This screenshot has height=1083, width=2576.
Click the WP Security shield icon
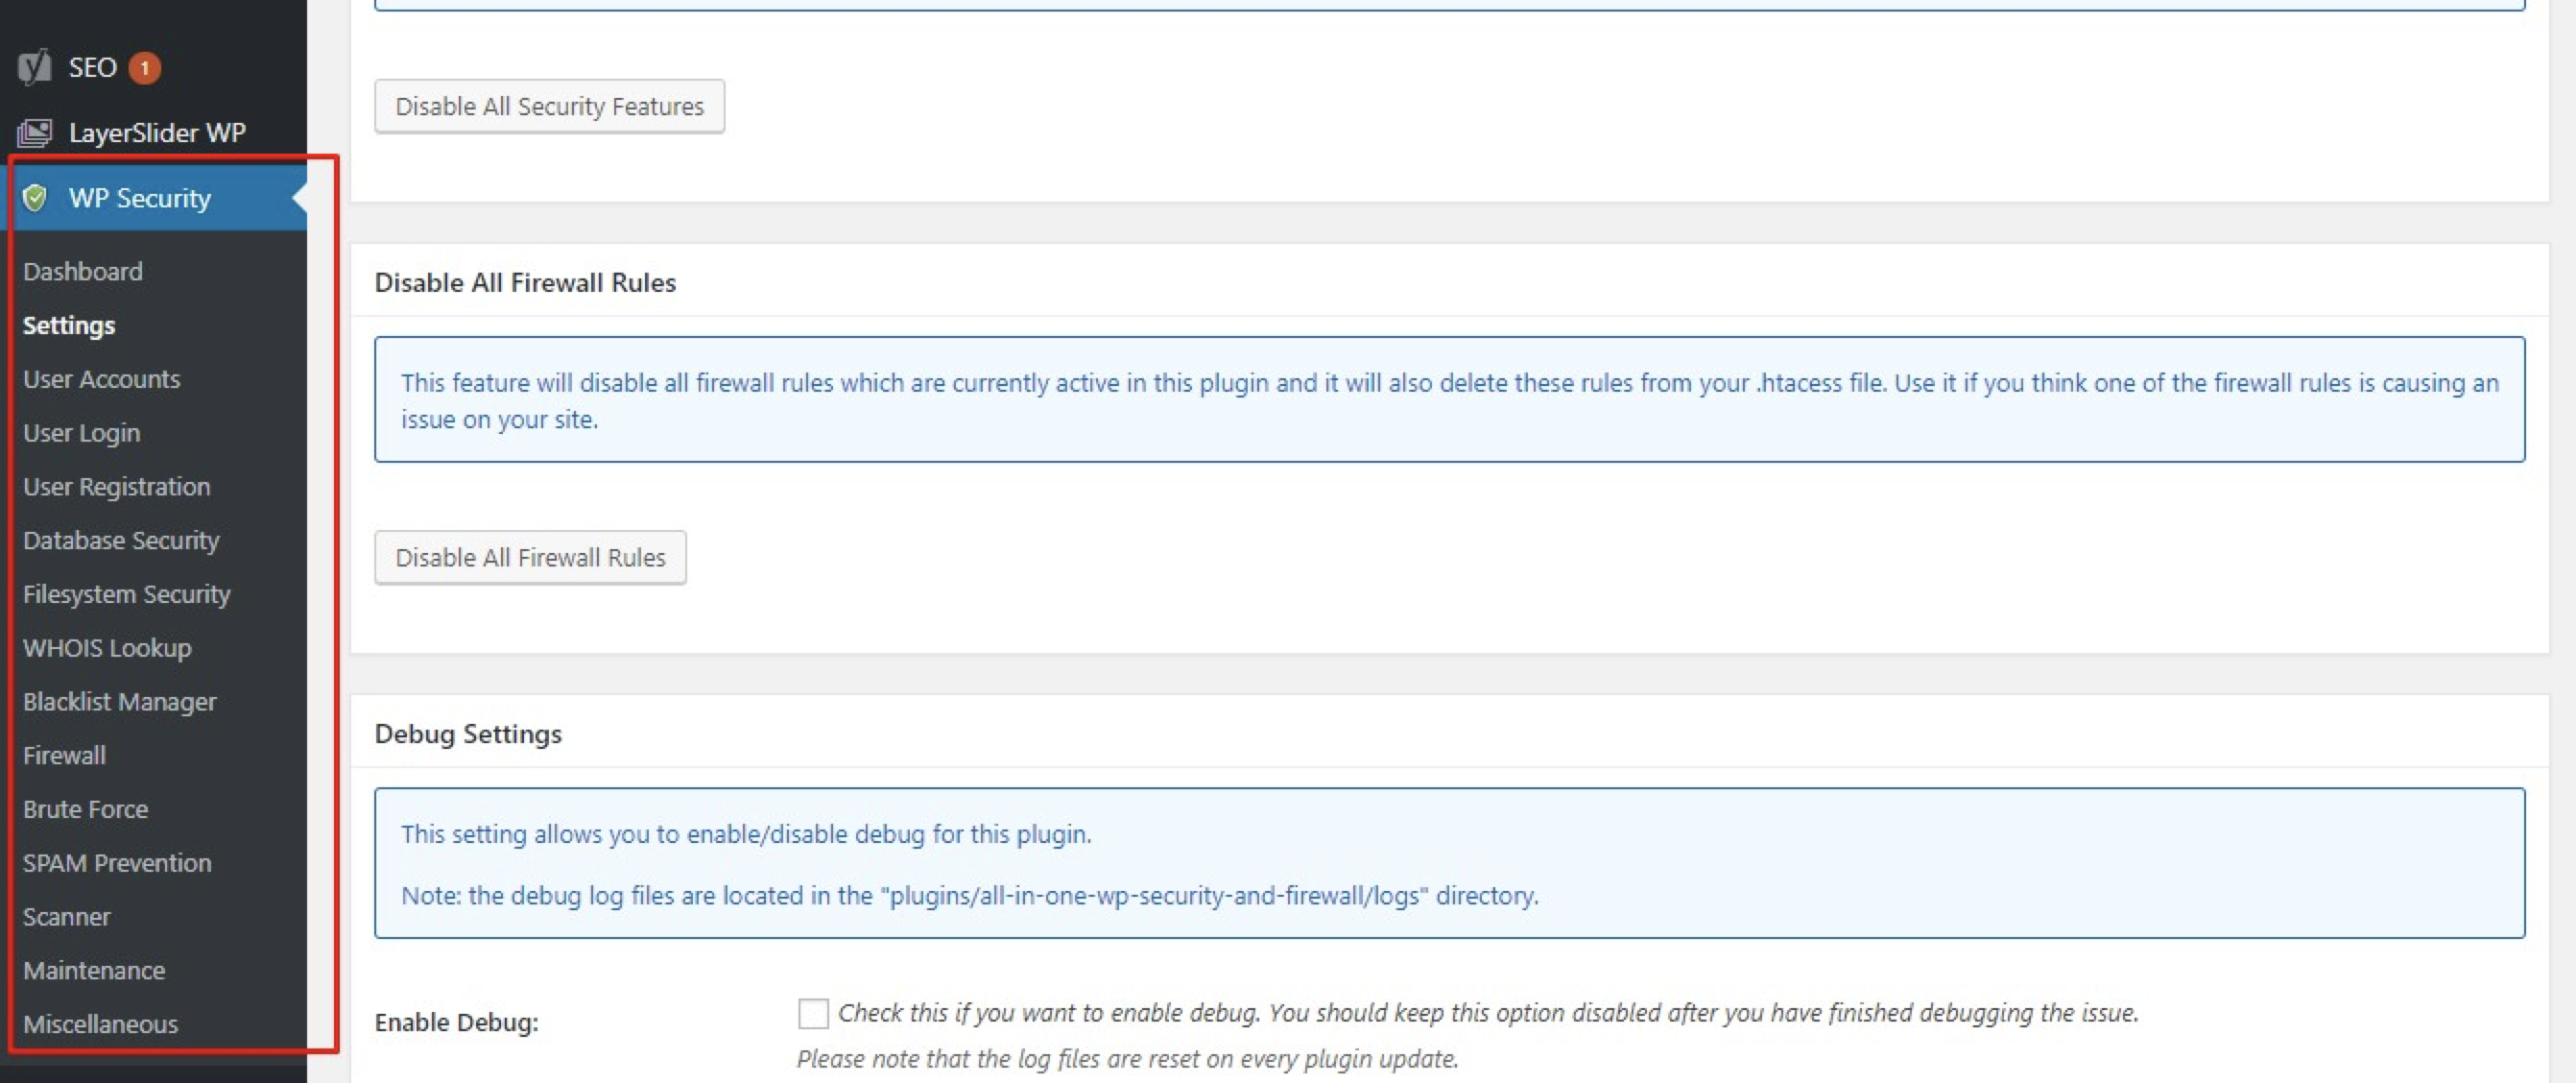[34, 198]
